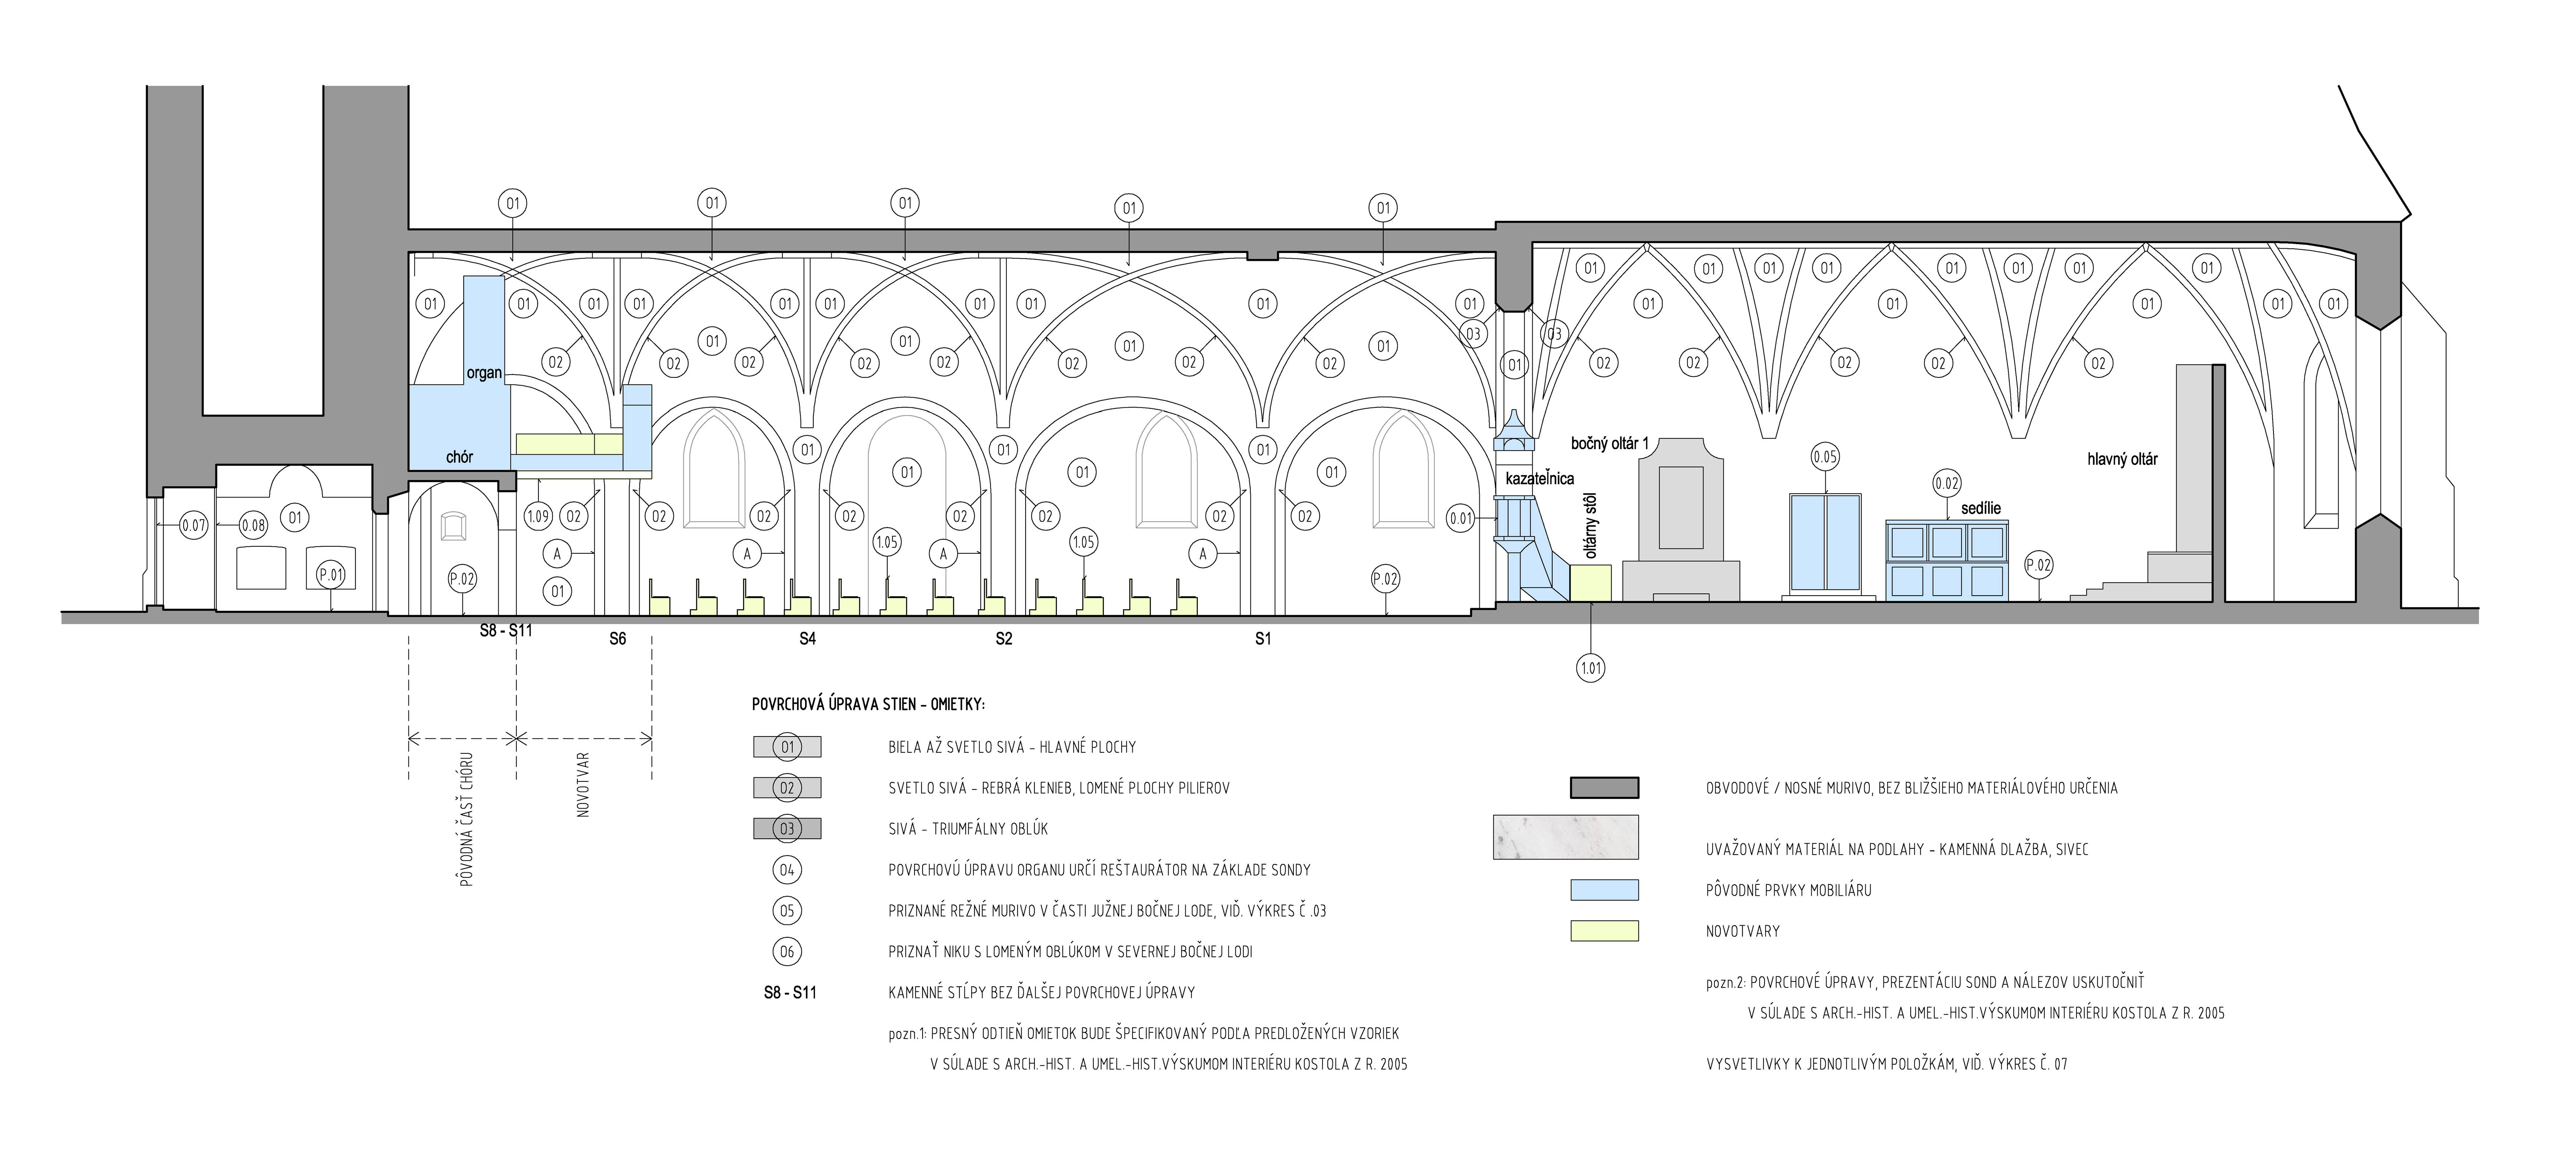2576x1150 pixels.
Task: Click the circled 1.01 marker below the floor
Action: pyautogui.click(x=1590, y=668)
